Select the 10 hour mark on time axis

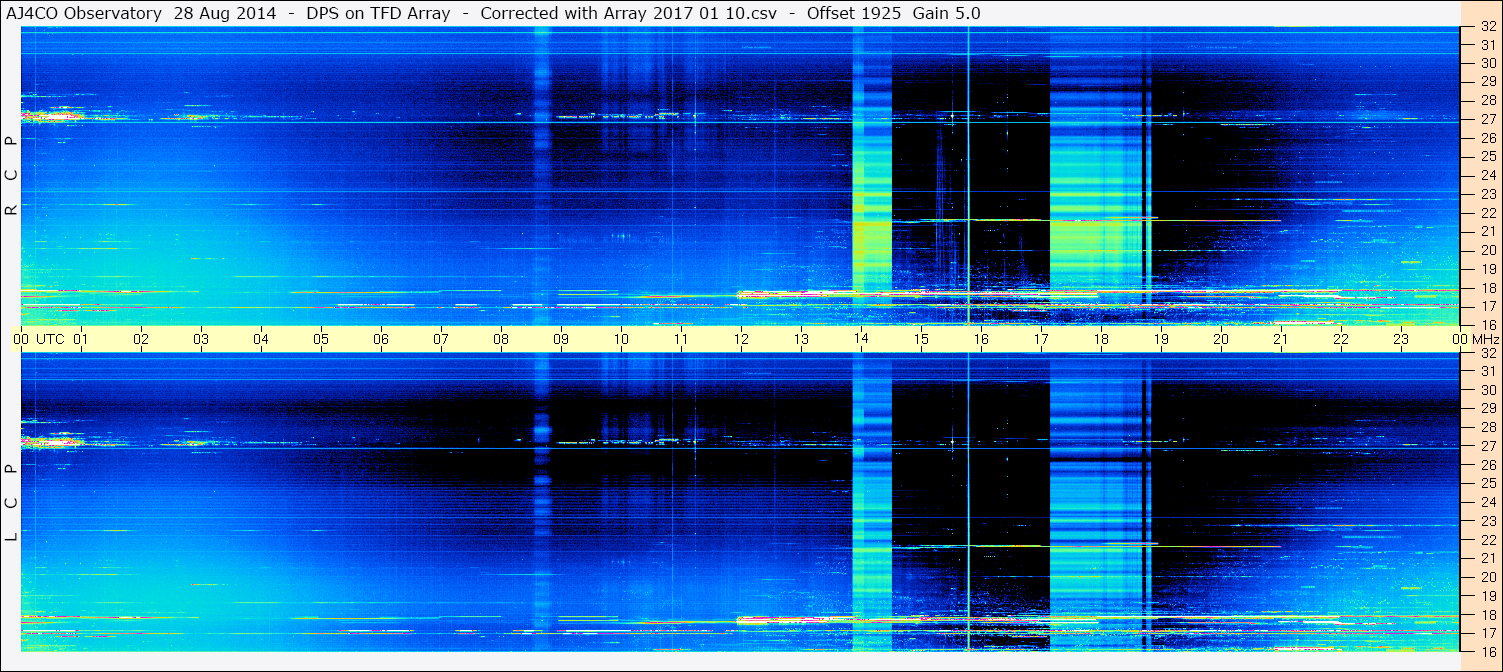pyautogui.click(x=621, y=339)
